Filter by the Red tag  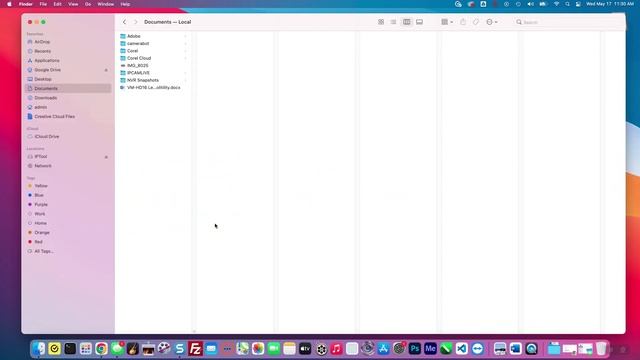38,242
